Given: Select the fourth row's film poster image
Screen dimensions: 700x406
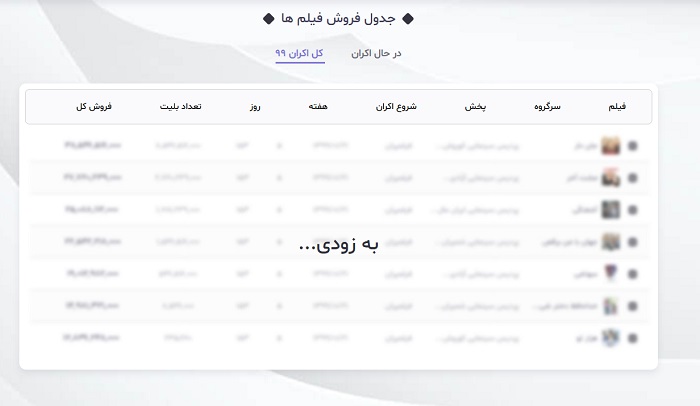Looking at the screenshot, I should pos(610,242).
